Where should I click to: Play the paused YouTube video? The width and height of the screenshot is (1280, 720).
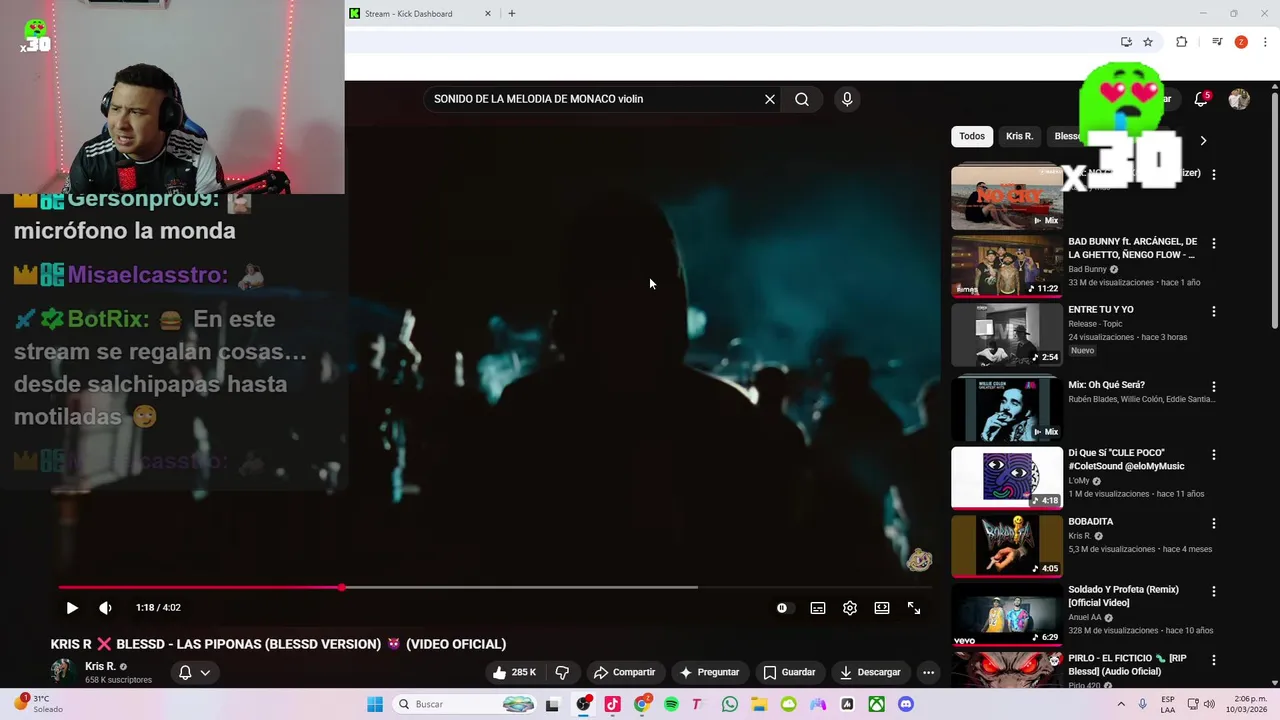tap(72, 608)
